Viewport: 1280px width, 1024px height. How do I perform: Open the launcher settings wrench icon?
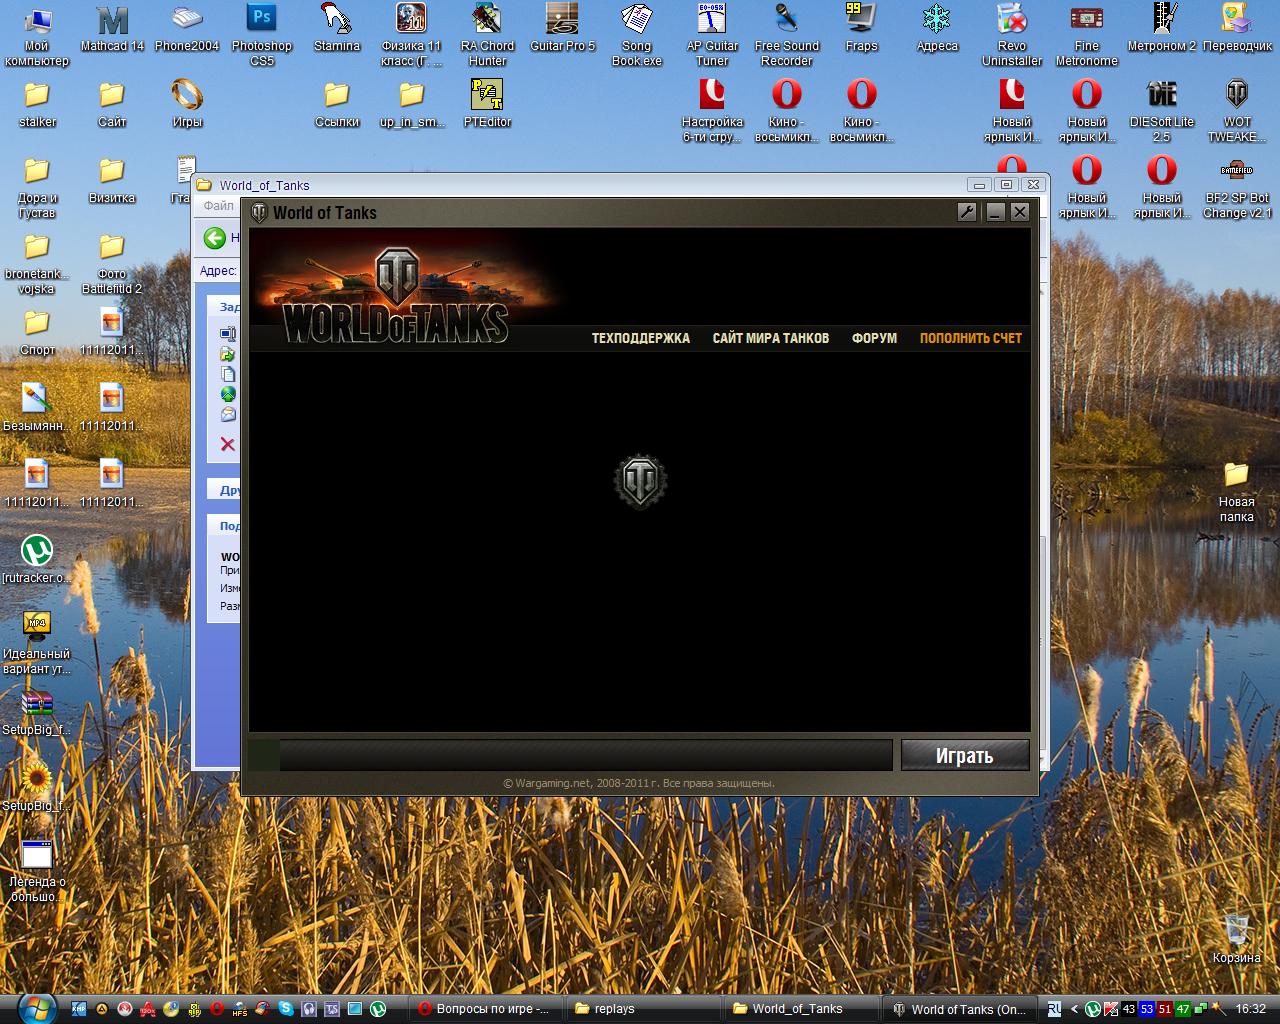966,212
